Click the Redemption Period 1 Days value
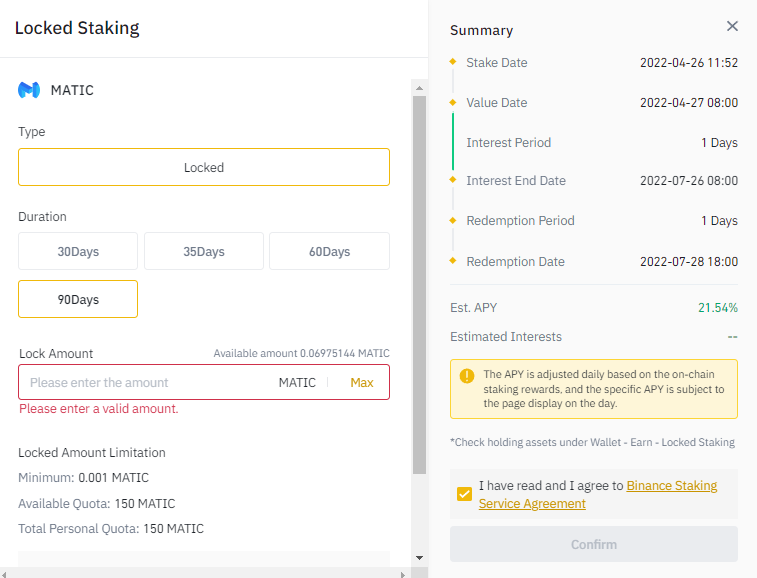 [x=719, y=221]
